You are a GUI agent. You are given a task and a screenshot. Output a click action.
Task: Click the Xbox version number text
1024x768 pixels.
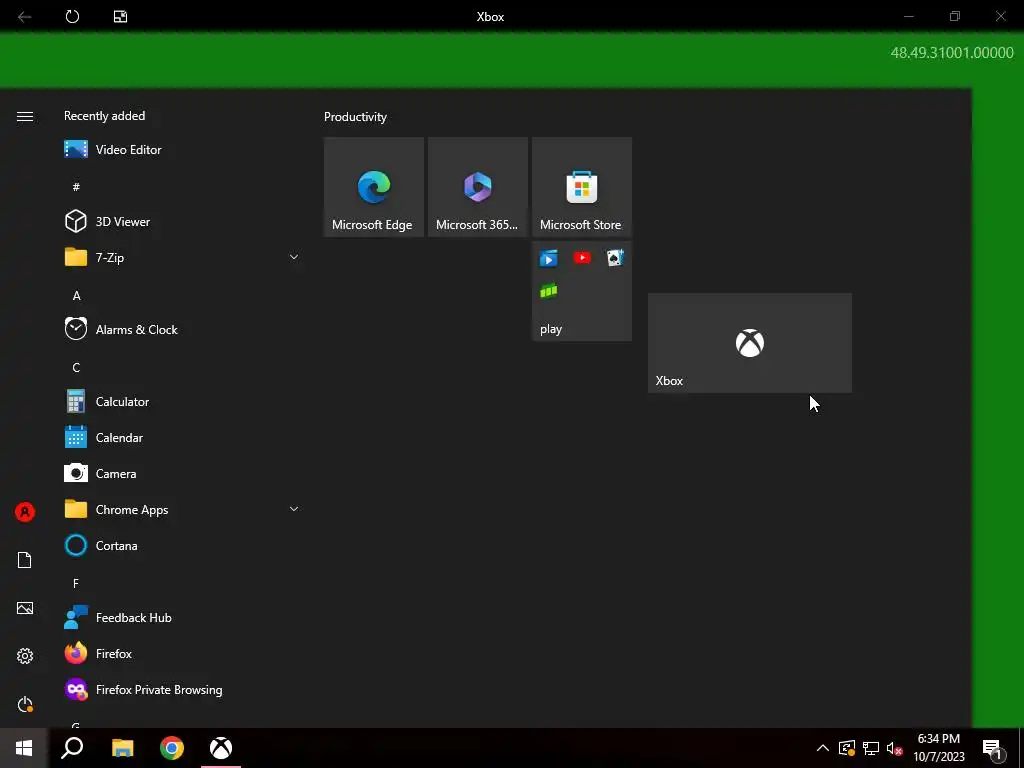pos(952,52)
